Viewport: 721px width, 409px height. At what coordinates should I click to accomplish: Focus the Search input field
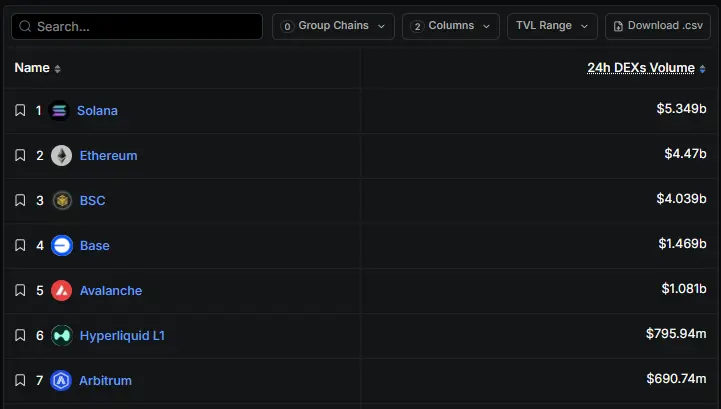(x=137, y=26)
